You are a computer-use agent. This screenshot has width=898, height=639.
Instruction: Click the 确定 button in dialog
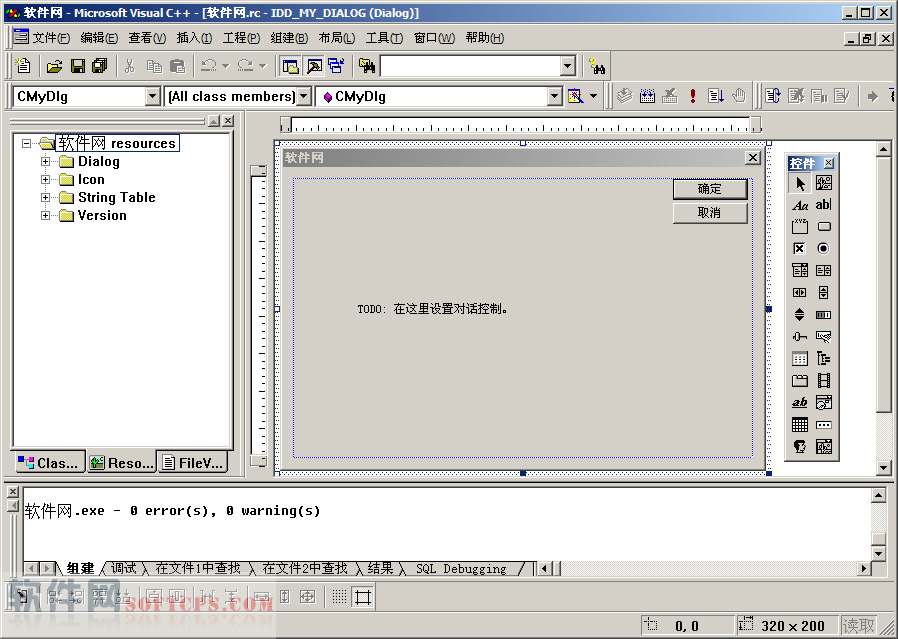[x=710, y=189]
